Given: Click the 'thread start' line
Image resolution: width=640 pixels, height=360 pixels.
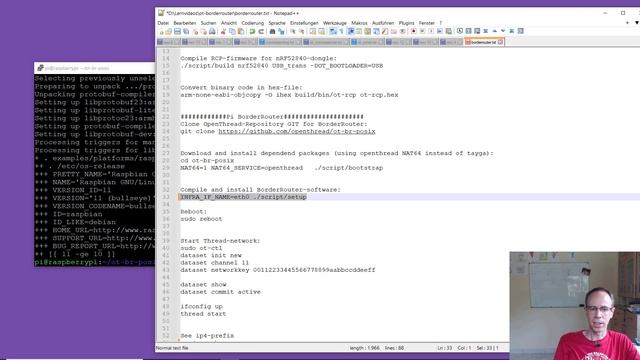Looking at the screenshot, I should pyautogui.click(x=203, y=314).
